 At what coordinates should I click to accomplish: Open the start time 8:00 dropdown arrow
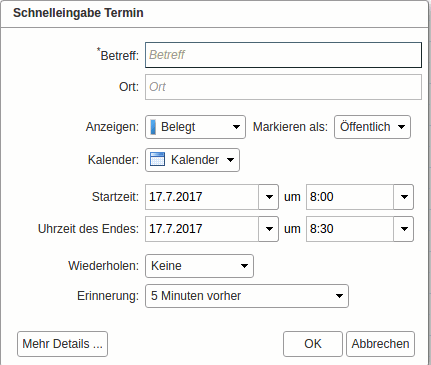pos(404,197)
